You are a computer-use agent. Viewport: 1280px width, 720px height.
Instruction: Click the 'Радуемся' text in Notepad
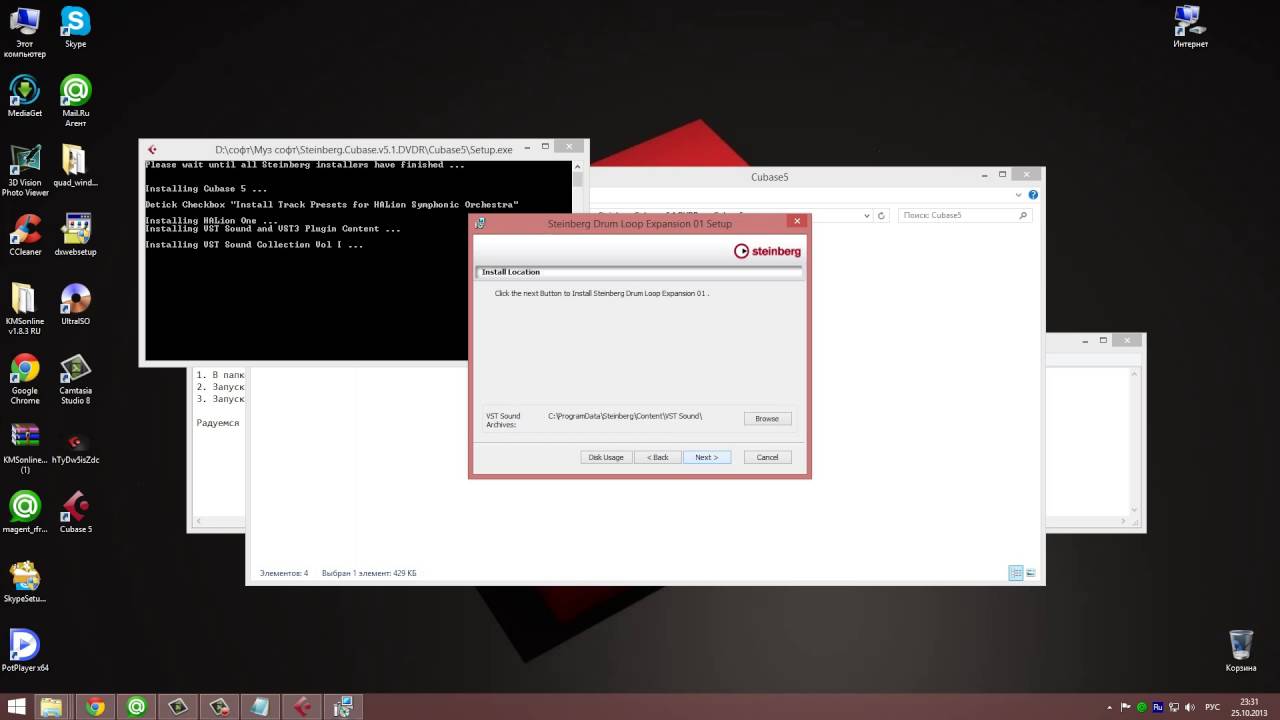pyautogui.click(x=218, y=423)
